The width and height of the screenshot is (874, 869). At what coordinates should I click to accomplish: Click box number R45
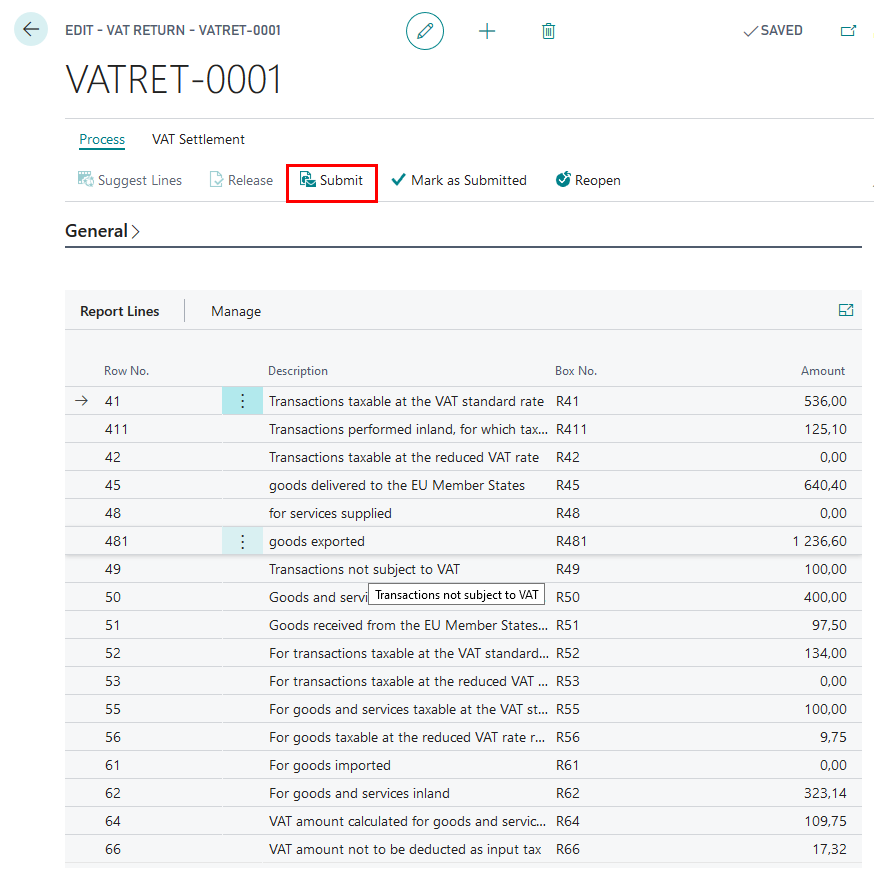click(568, 485)
